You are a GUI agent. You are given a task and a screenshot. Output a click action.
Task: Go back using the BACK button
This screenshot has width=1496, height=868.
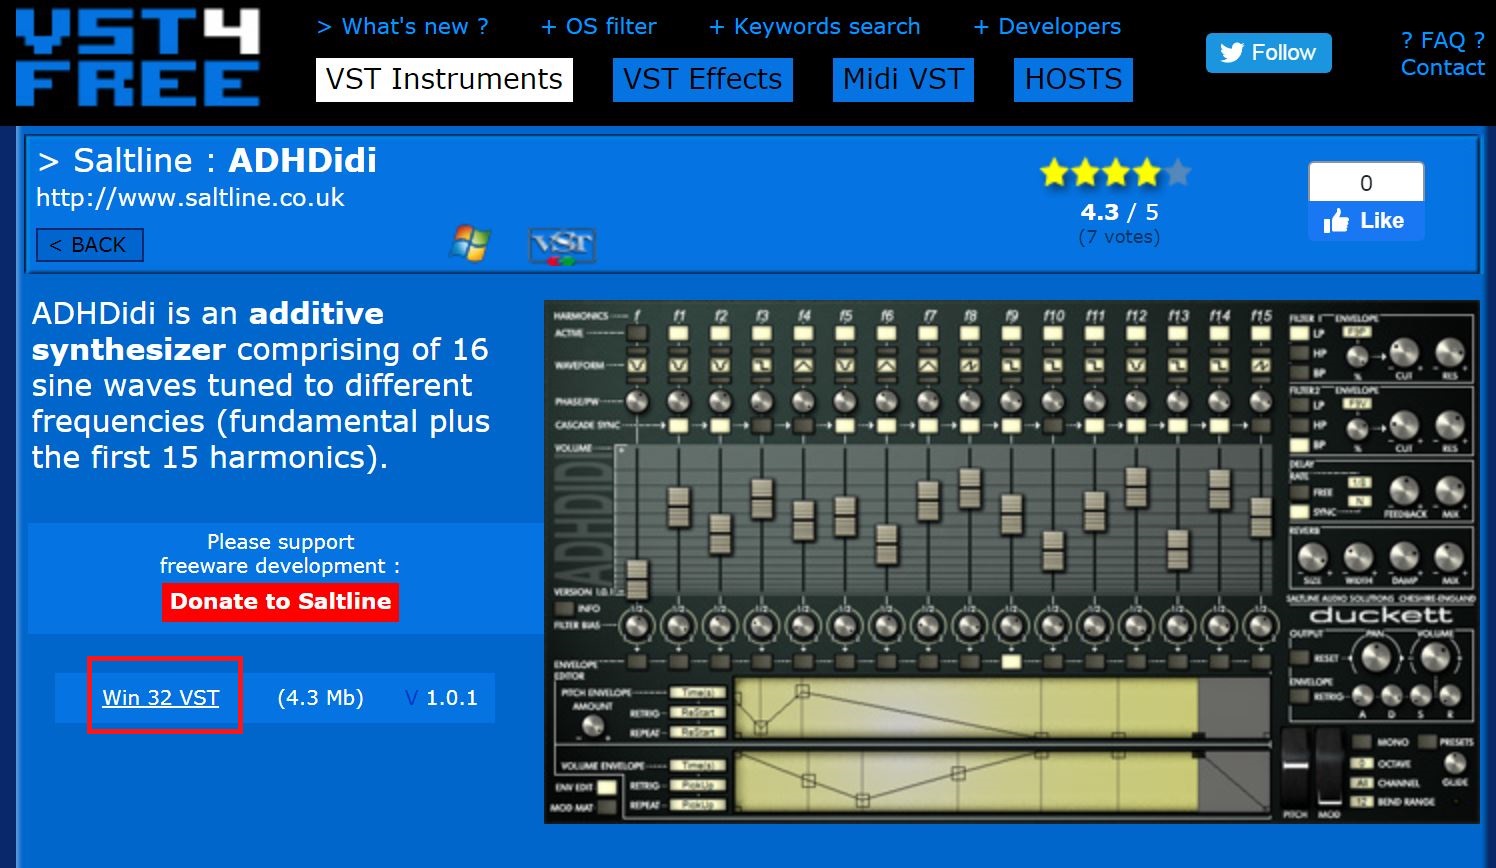click(89, 245)
